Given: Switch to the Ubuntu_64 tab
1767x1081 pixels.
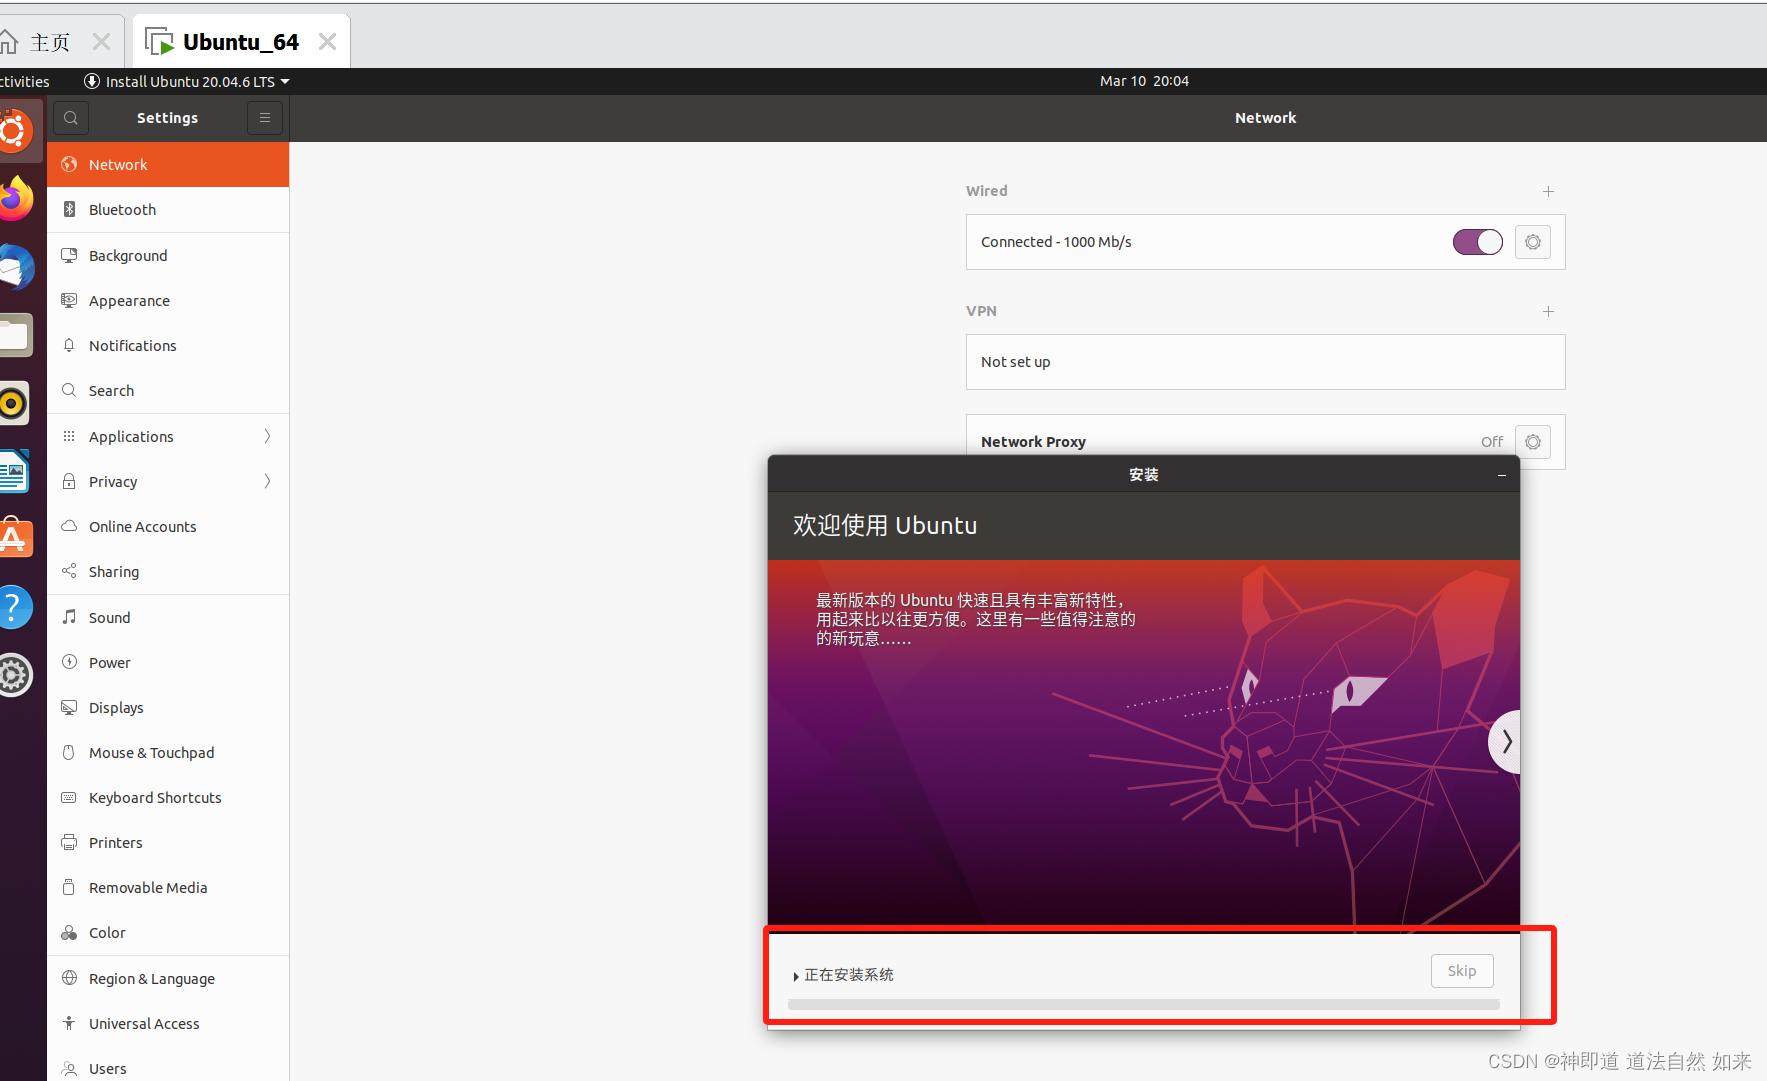Looking at the screenshot, I should [x=240, y=41].
